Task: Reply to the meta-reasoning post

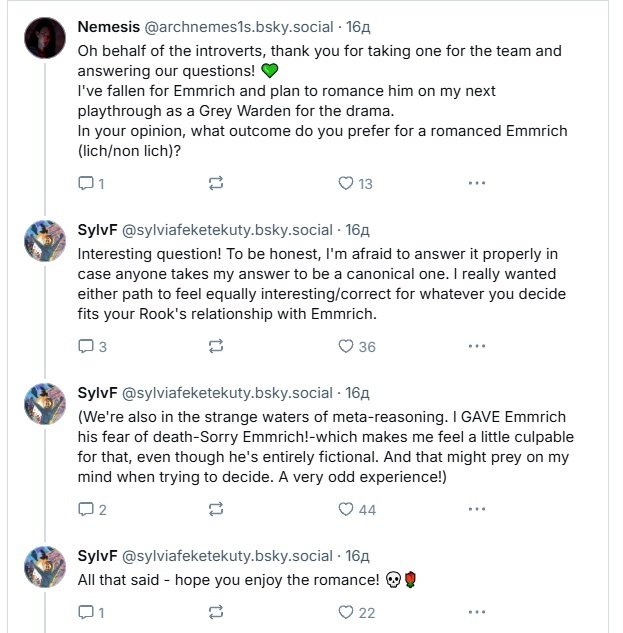Action: pos(86,509)
